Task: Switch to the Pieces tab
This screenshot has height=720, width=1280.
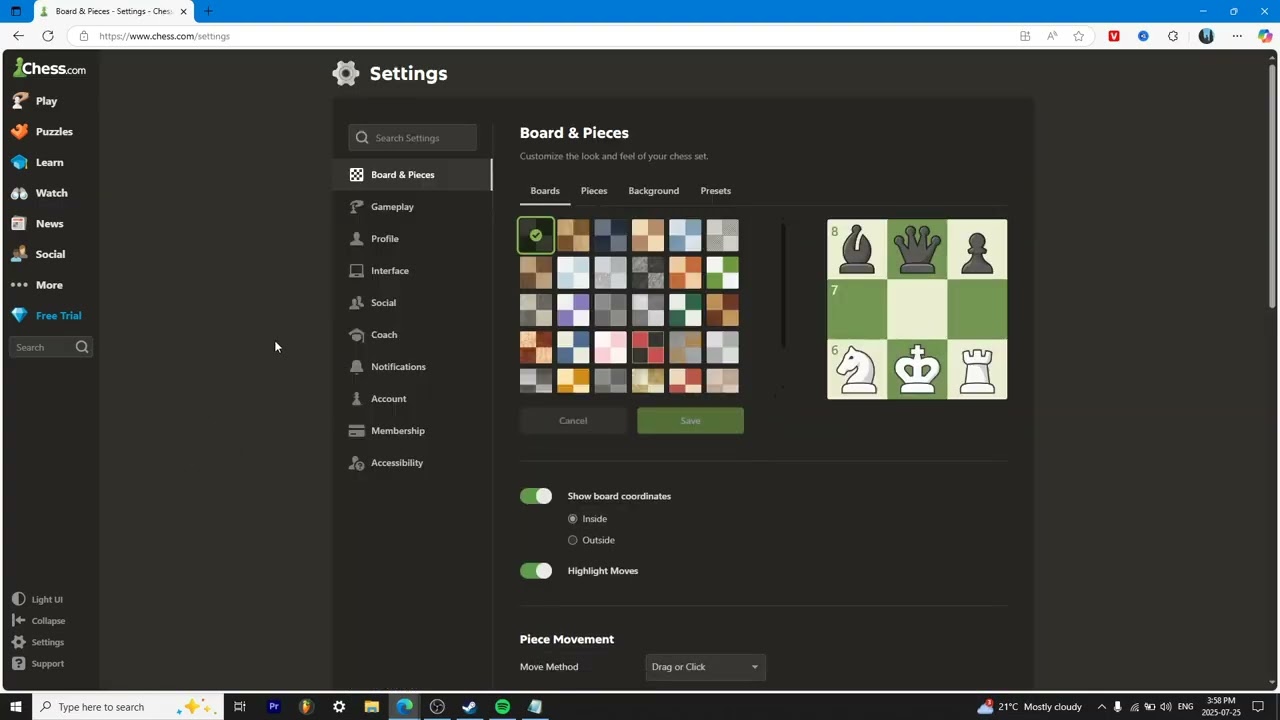Action: point(594,191)
